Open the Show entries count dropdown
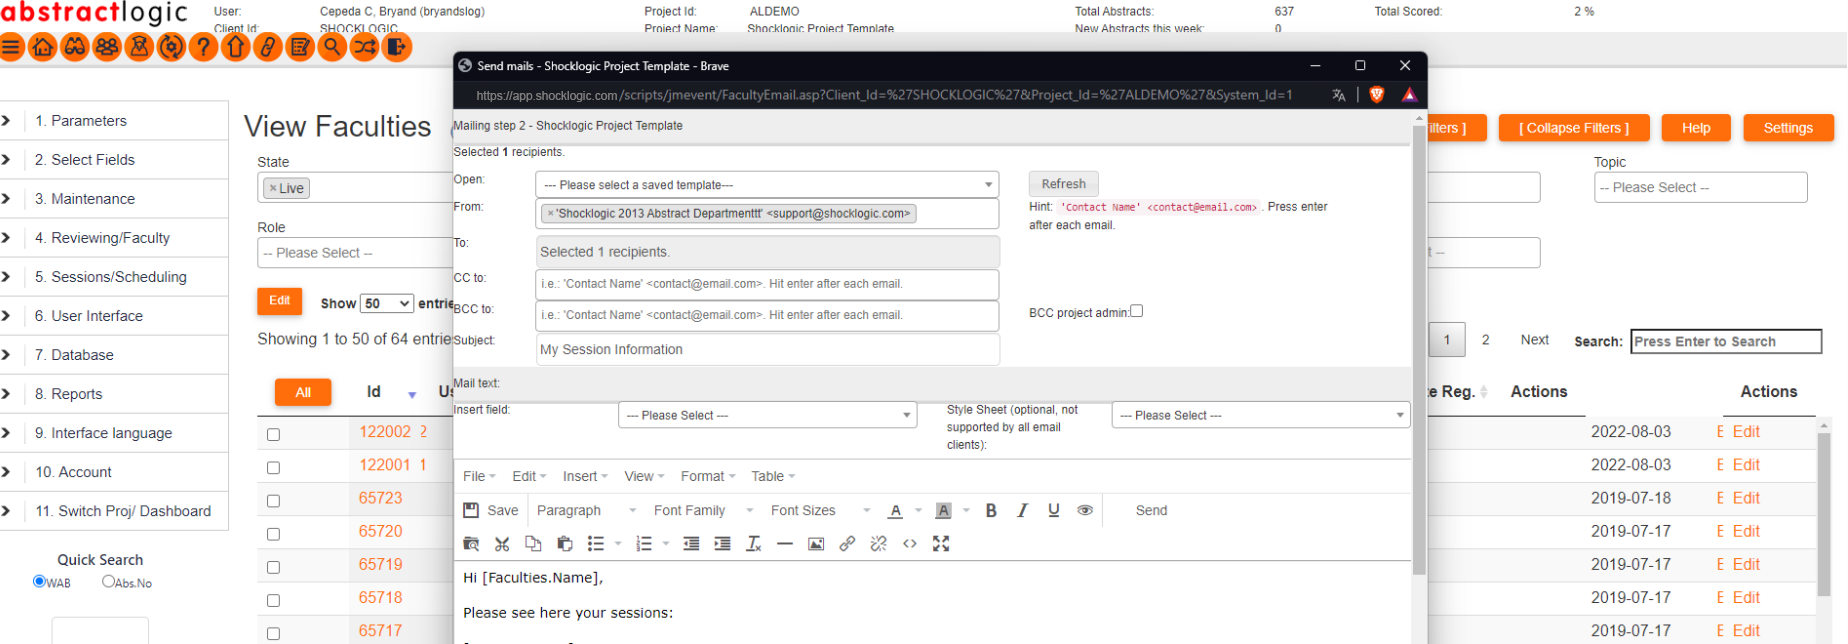 point(387,303)
